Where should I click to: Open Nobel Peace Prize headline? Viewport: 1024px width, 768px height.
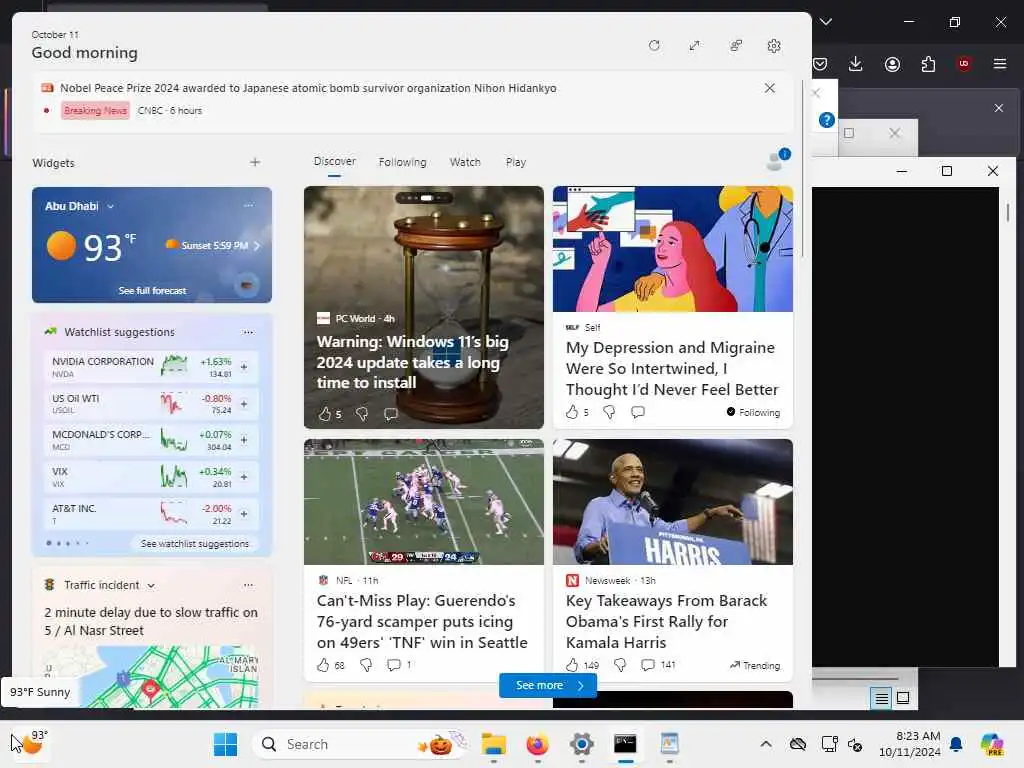tap(308, 88)
